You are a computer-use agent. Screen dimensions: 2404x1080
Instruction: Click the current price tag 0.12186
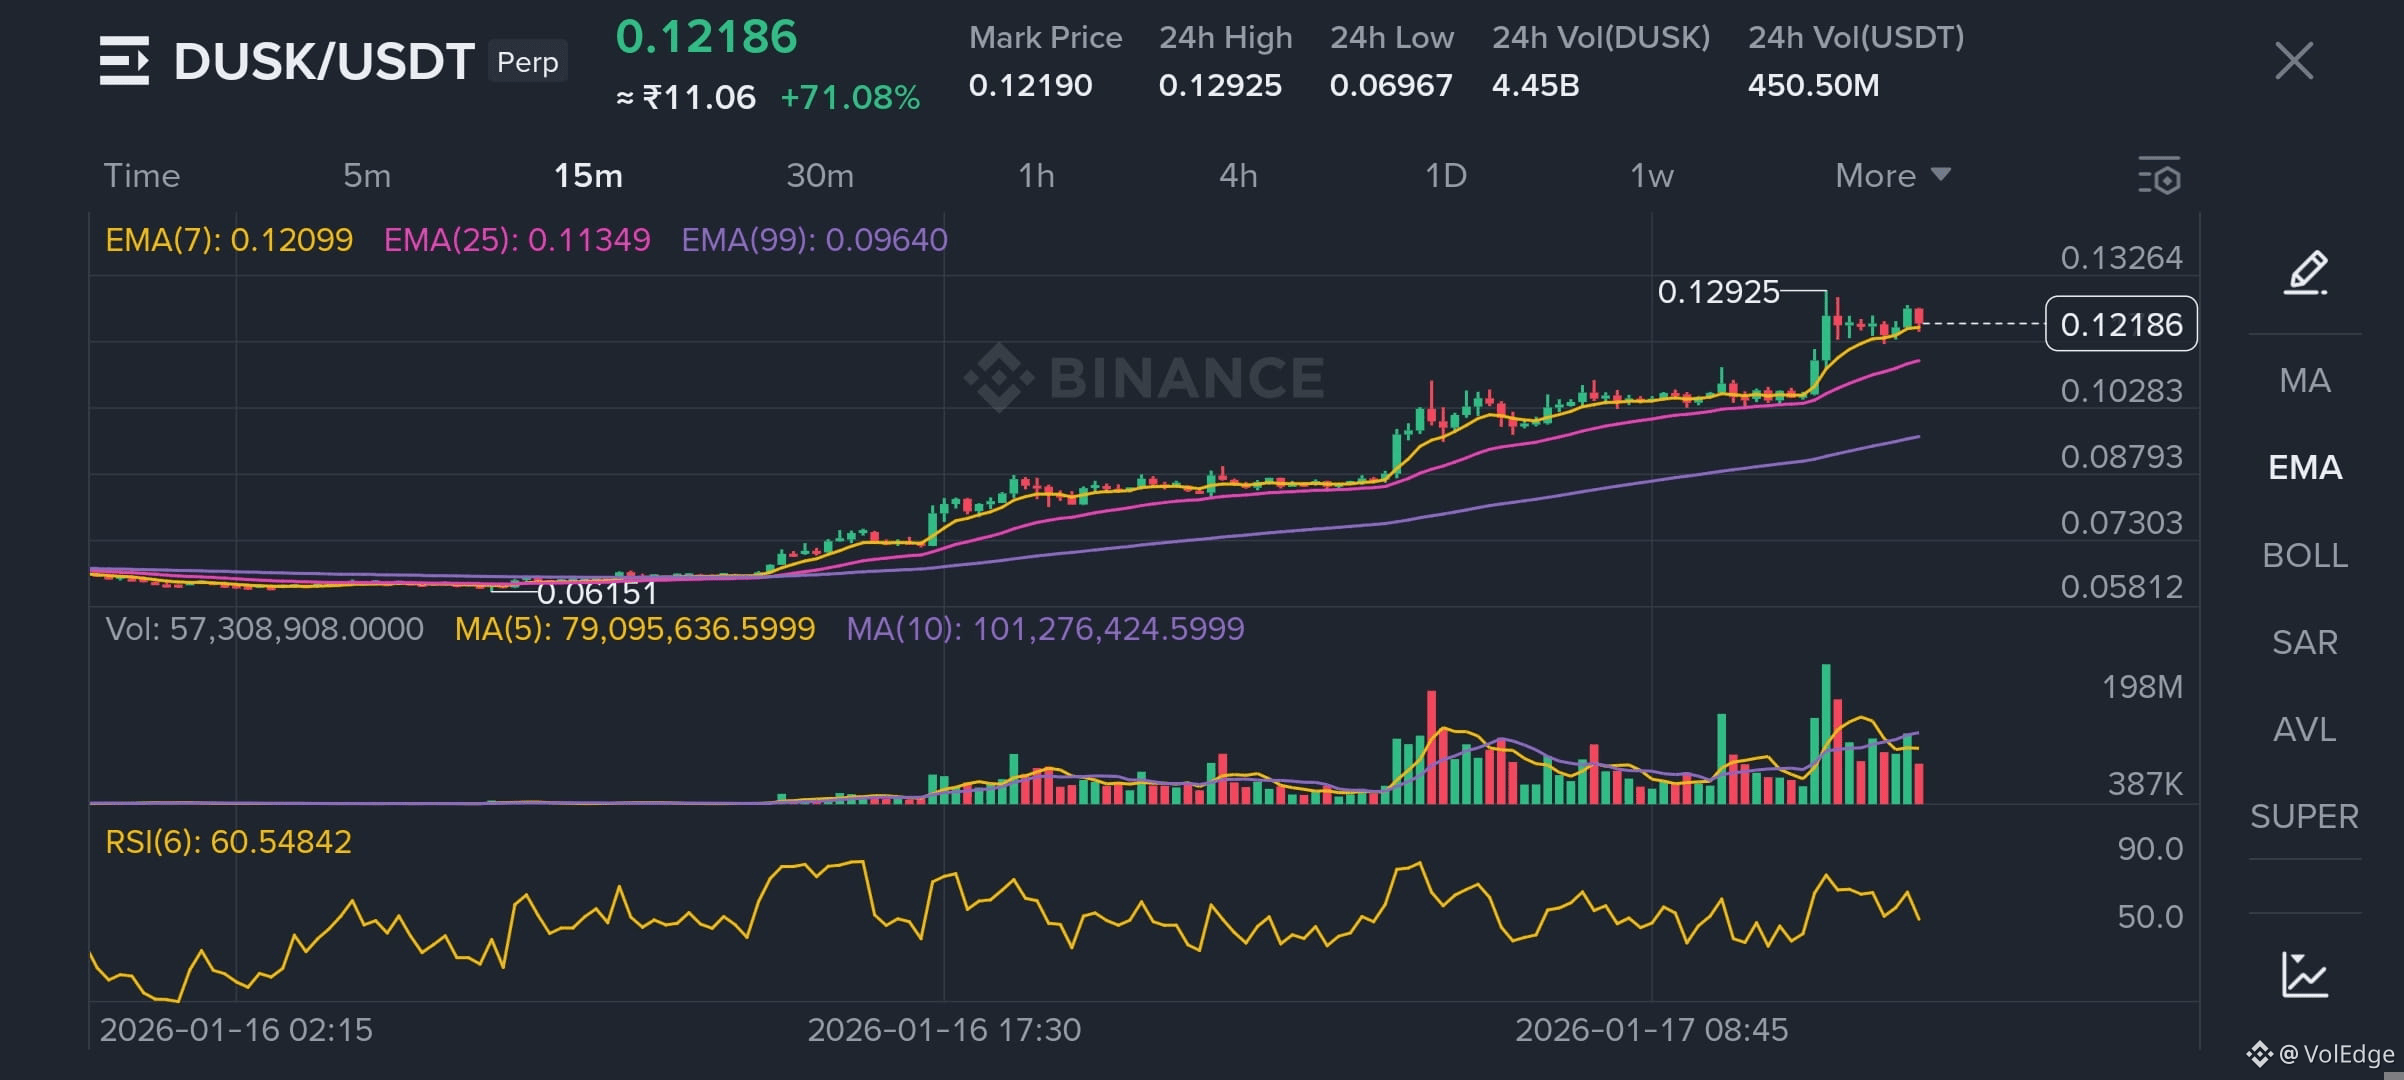pos(2121,324)
